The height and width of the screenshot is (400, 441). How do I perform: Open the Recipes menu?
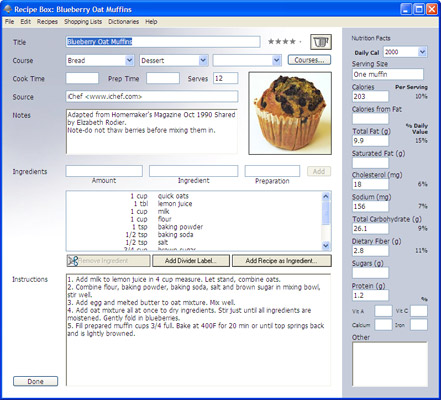(47, 22)
